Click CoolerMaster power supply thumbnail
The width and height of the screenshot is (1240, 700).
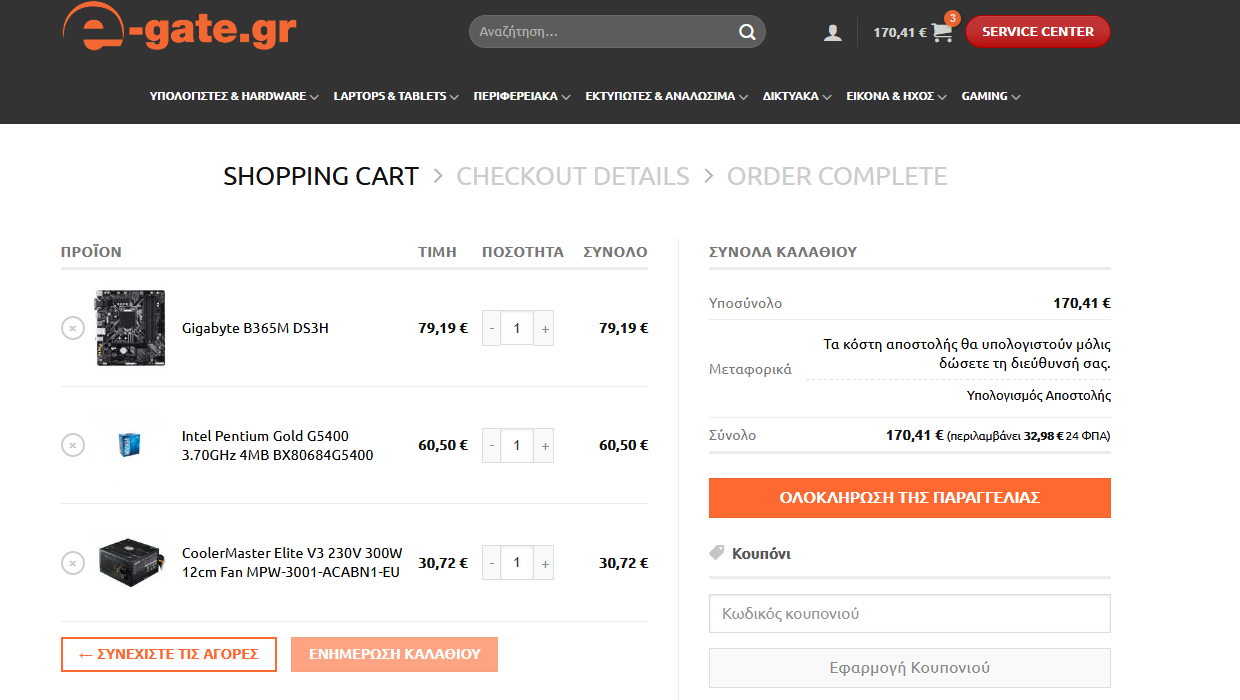click(x=131, y=563)
